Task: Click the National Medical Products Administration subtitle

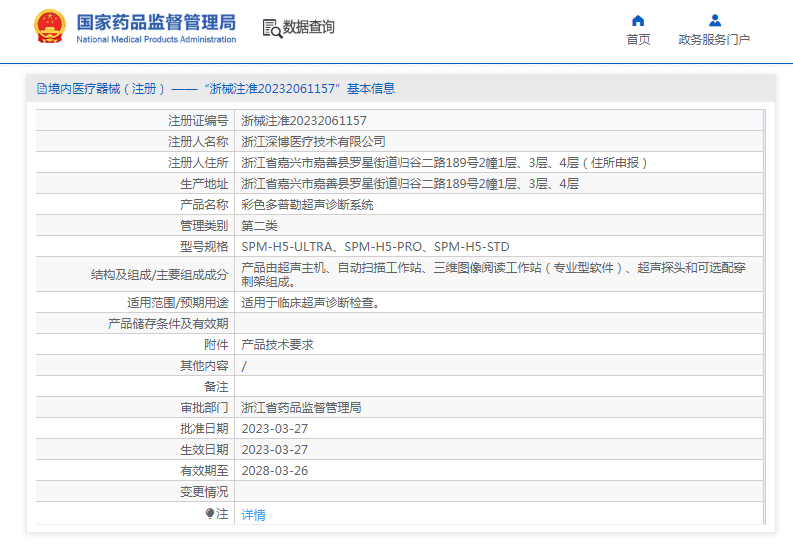Action: tap(157, 40)
